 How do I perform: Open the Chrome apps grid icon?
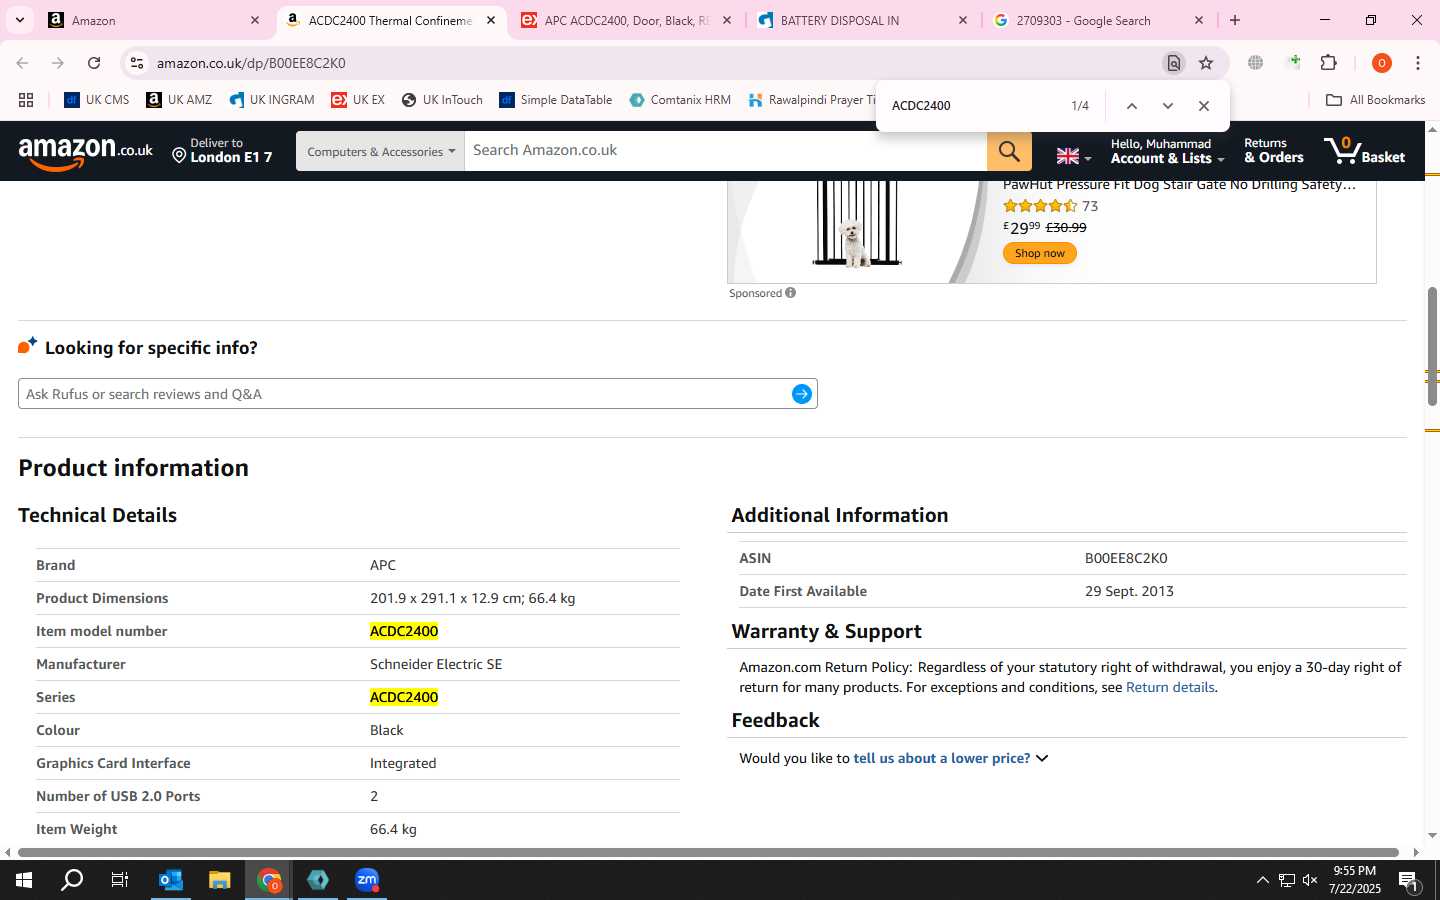coord(26,100)
